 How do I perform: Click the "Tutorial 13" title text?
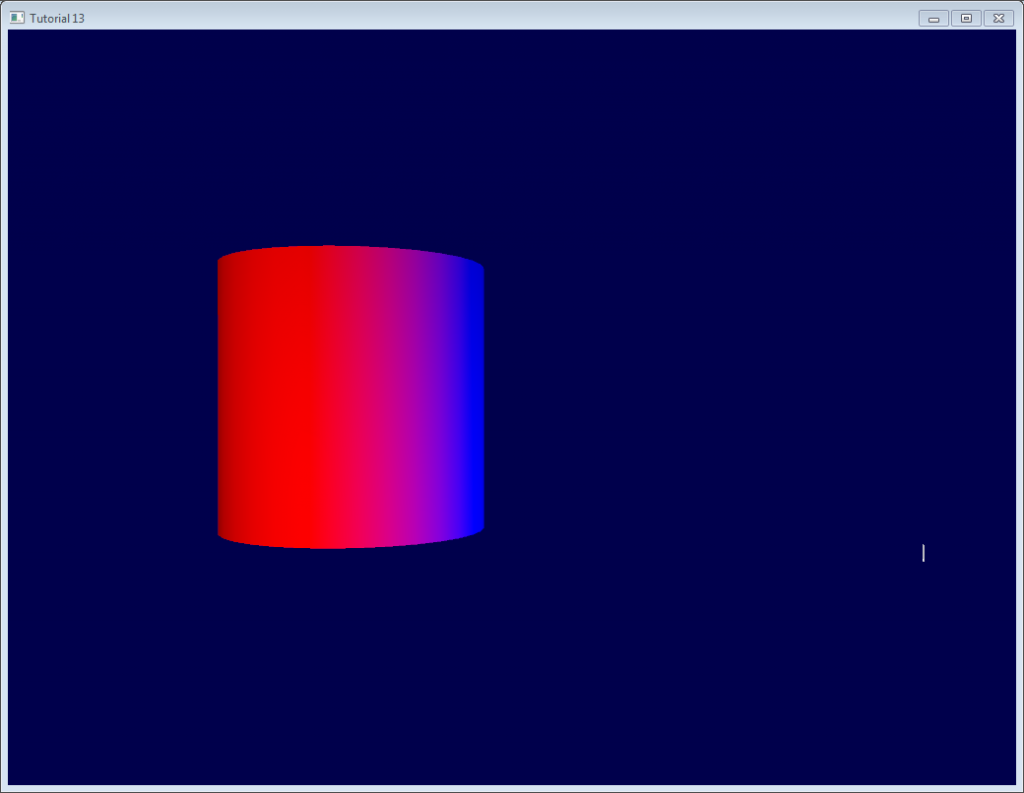click(x=57, y=19)
